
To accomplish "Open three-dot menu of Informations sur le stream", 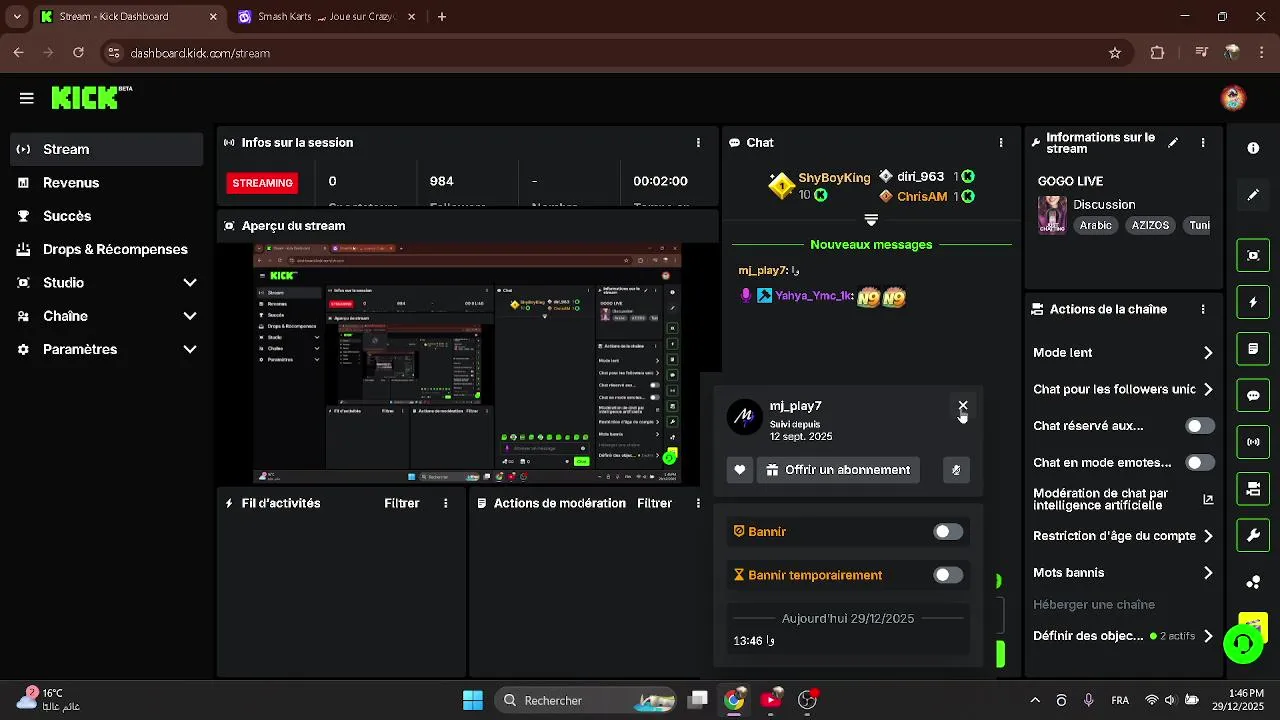I will (1203, 143).
